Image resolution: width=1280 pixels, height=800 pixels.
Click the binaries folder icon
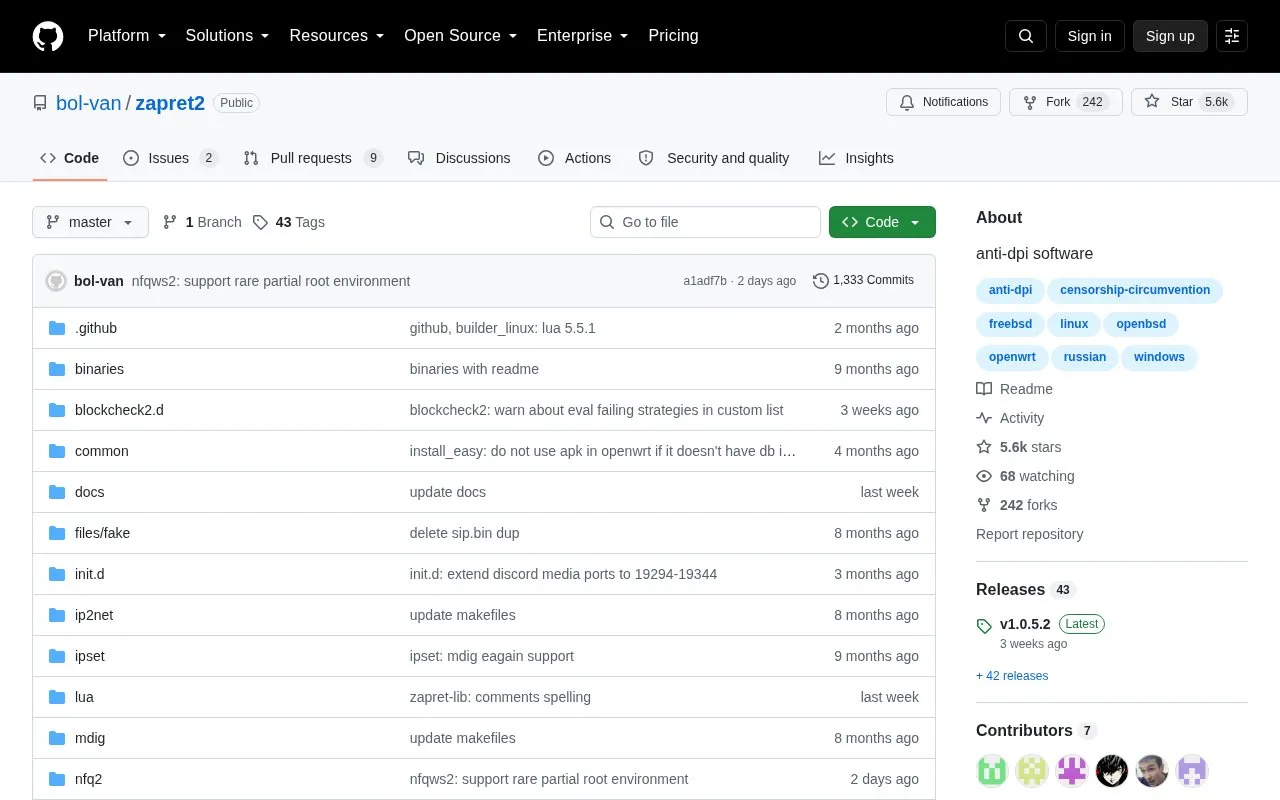57,369
